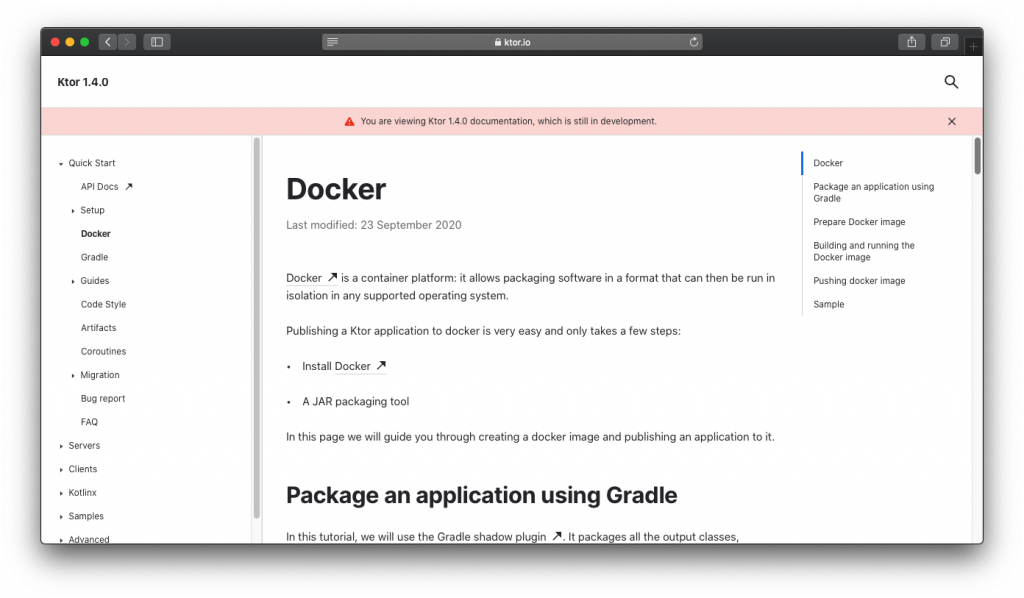Viewport: 1024px width, 598px height.
Task: Toggle the Safari sidebar button
Action: [157, 42]
